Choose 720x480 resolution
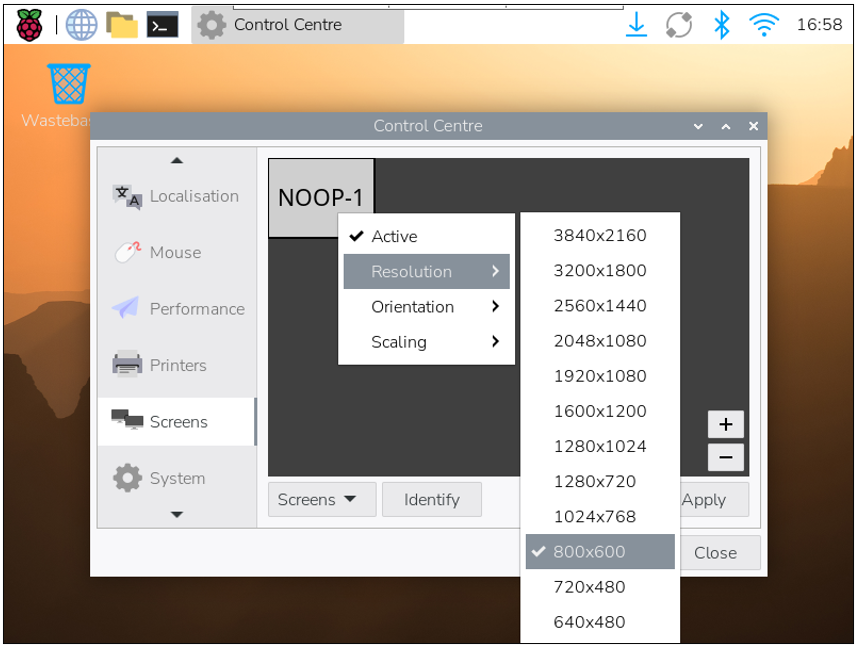The height and width of the screenshot is (649, 858). pyautogui.click(x=600, y=587)
